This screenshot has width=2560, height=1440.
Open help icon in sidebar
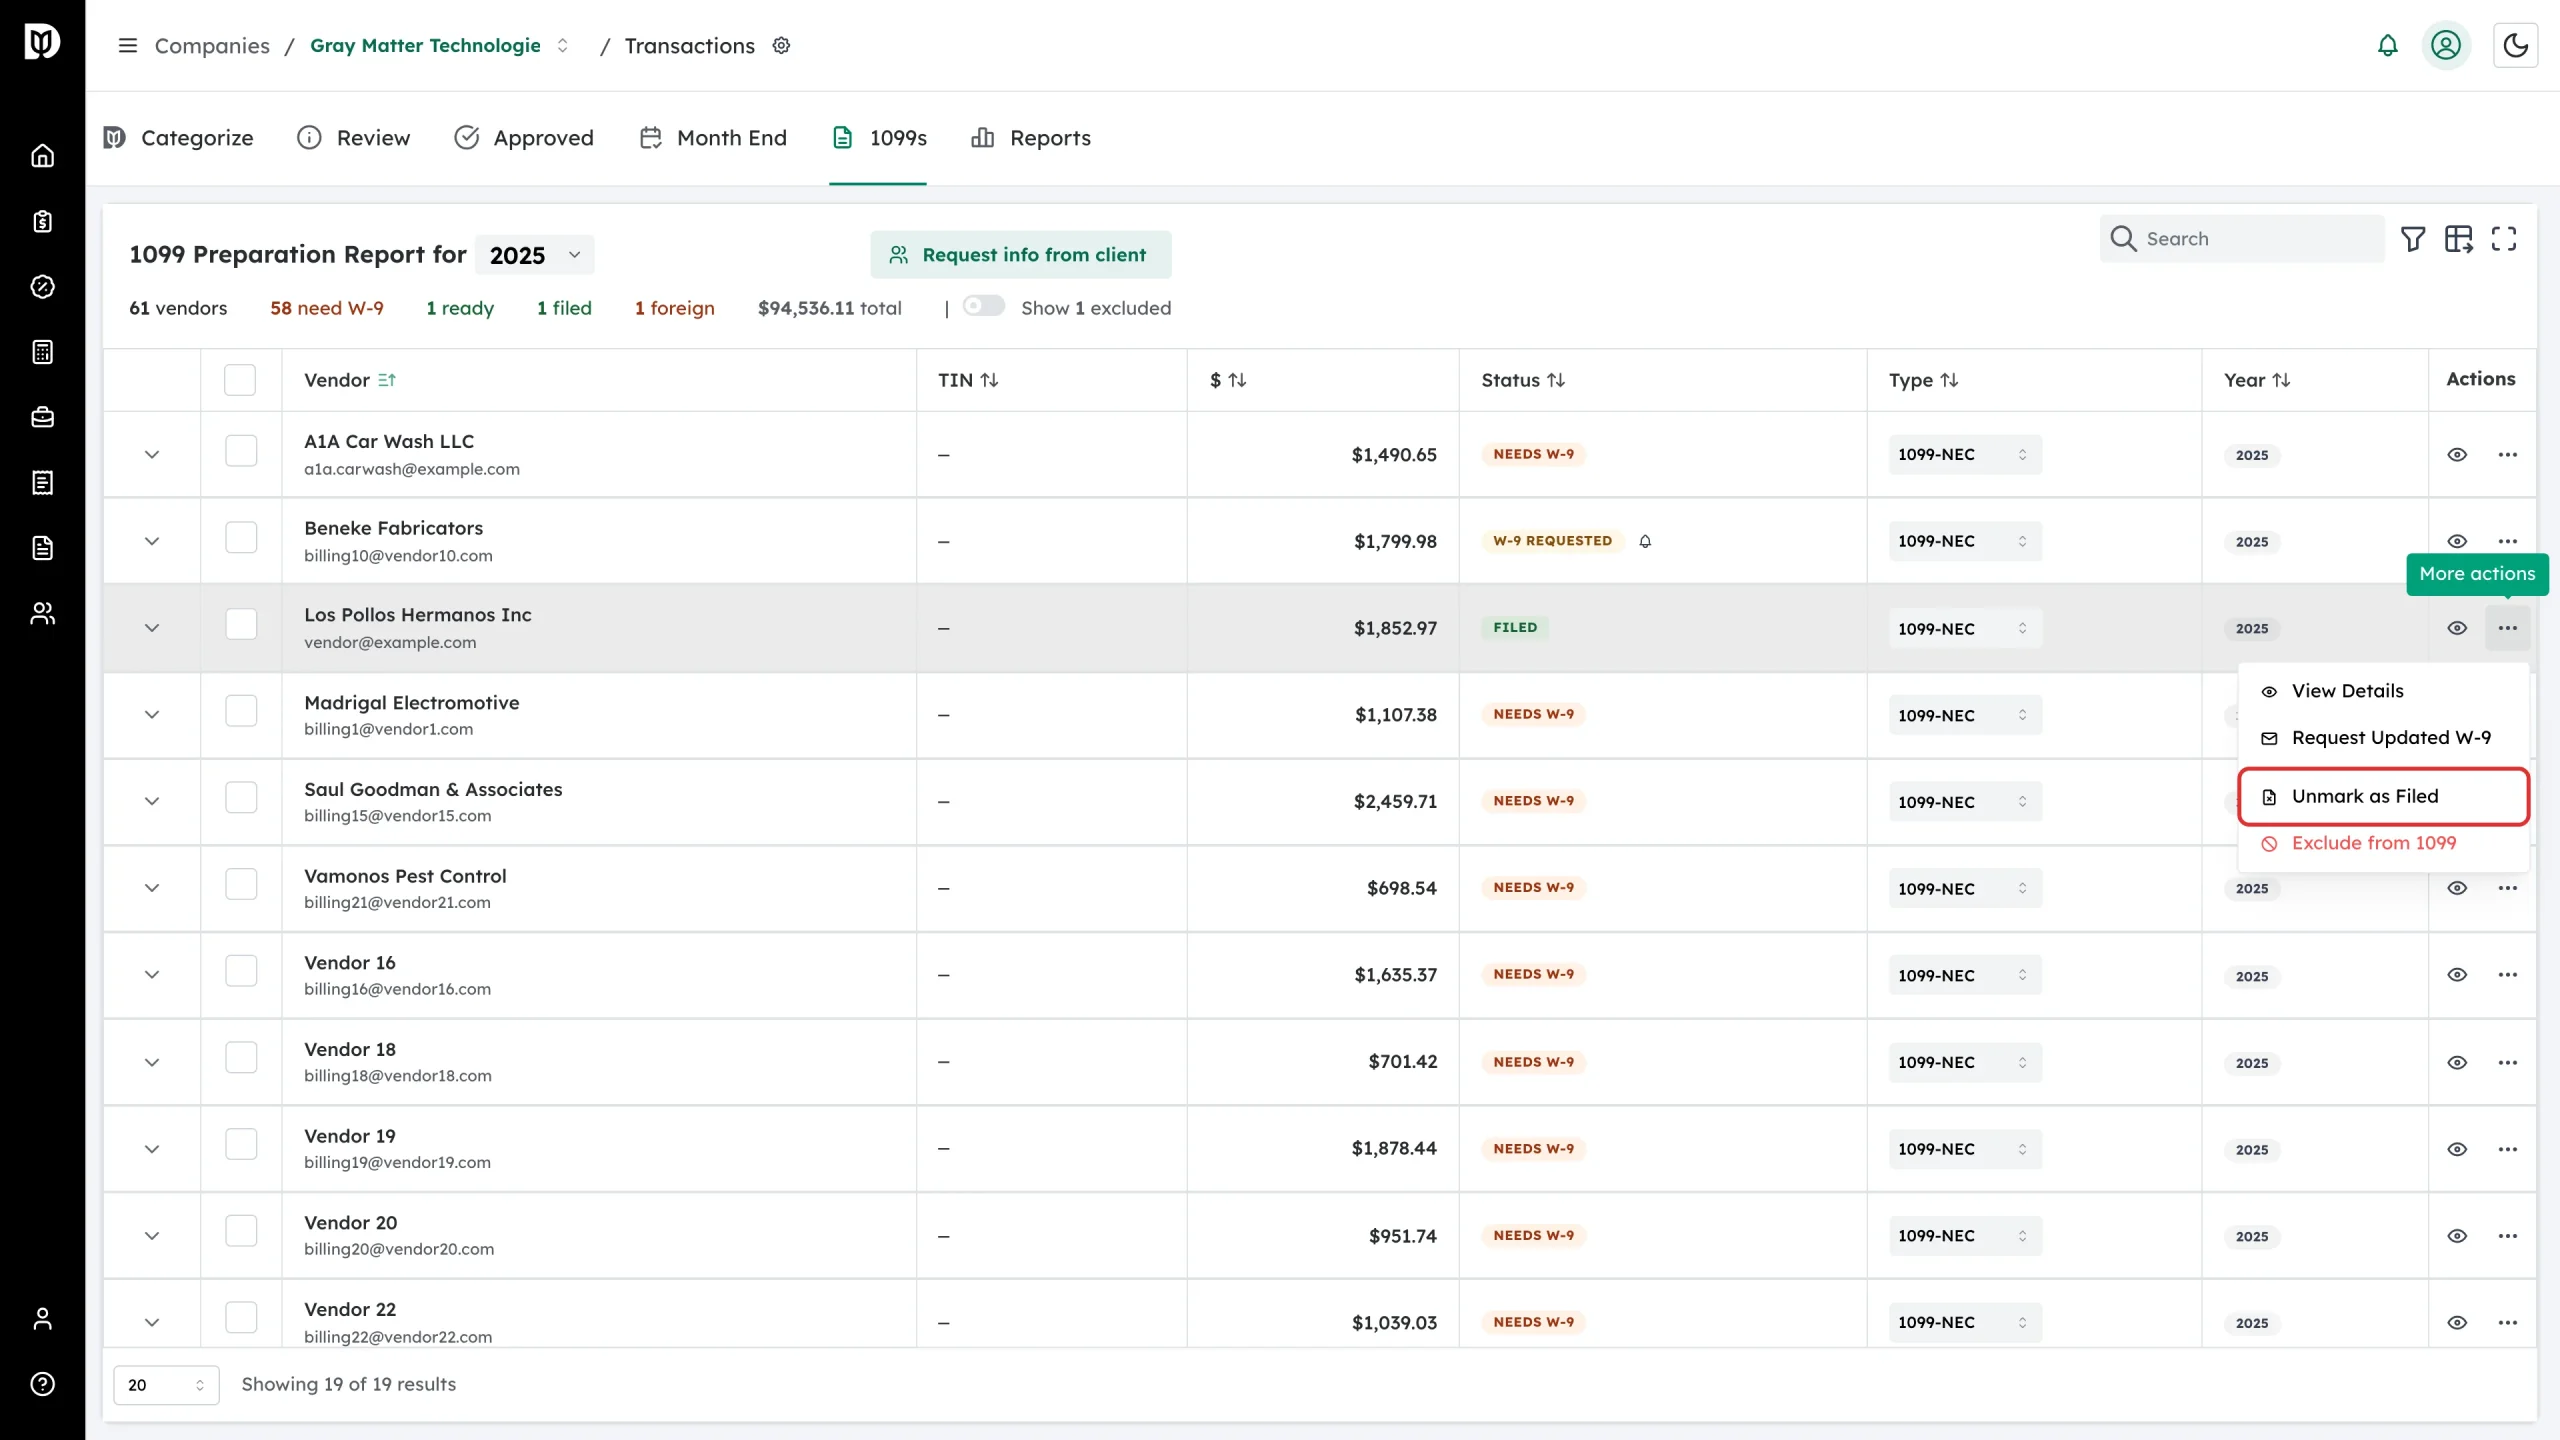(42, 1384)
